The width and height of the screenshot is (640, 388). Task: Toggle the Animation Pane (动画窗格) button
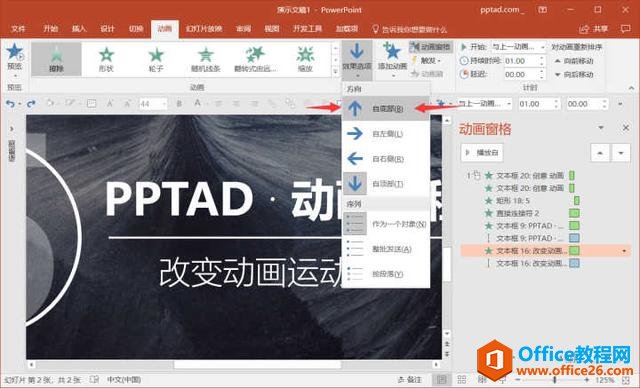pos(431,47)
